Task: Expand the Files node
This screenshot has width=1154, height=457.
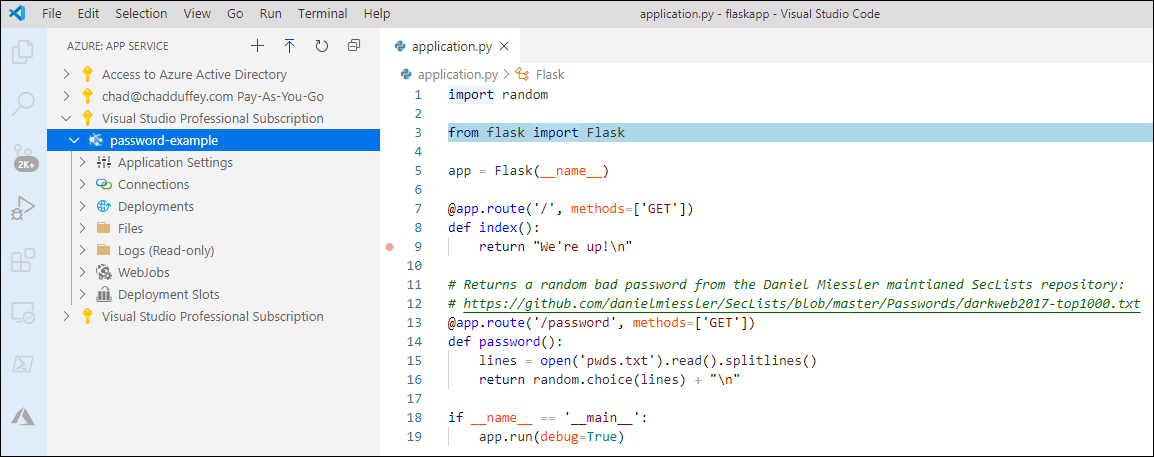Action: [x=82, y=228]
